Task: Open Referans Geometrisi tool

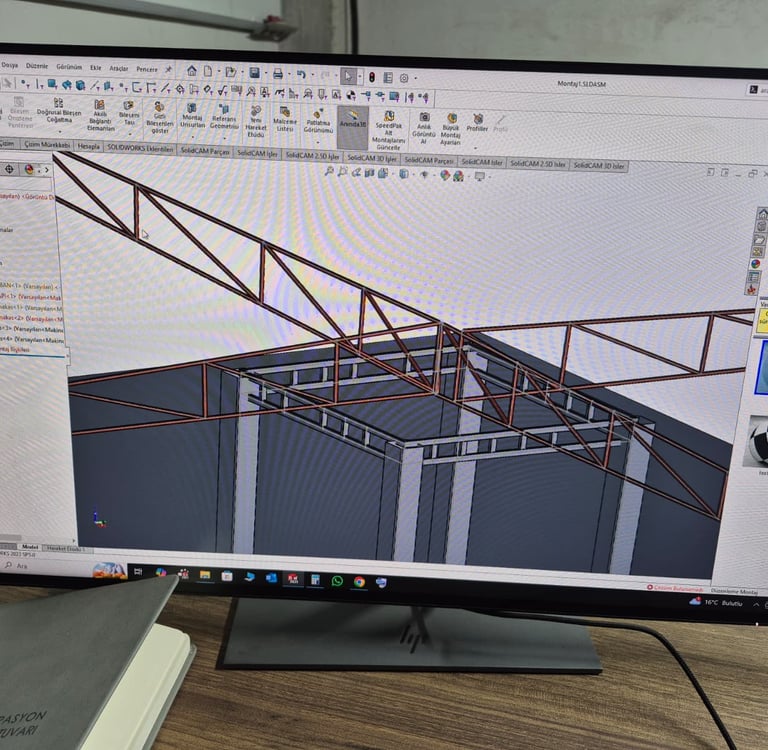Action: pyautogui.click(x=223, y=117)
